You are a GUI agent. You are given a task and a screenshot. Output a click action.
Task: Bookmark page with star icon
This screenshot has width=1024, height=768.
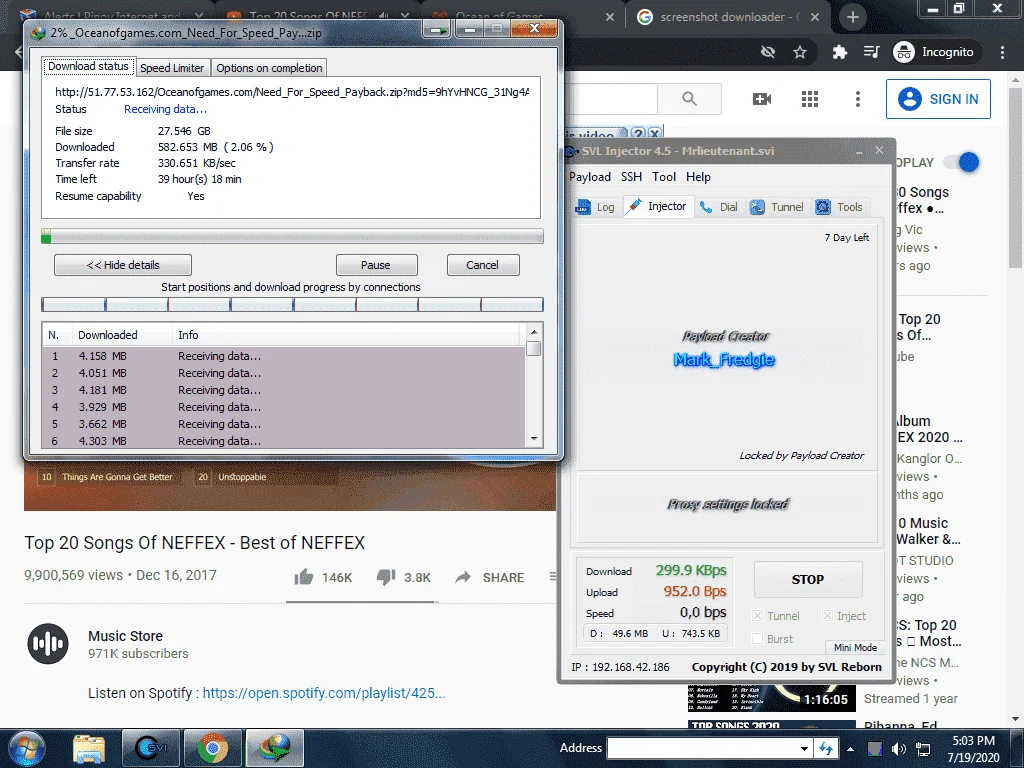[800, 52]
